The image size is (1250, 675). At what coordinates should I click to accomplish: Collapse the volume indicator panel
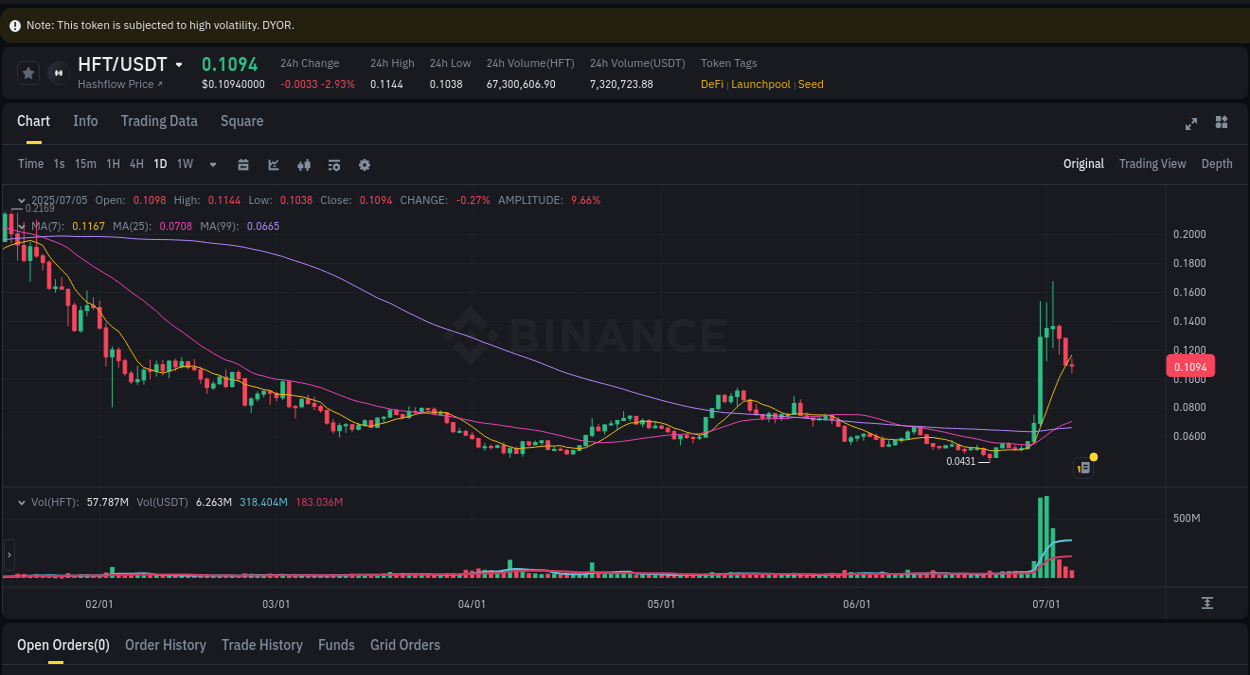click(x=22, y=502)
